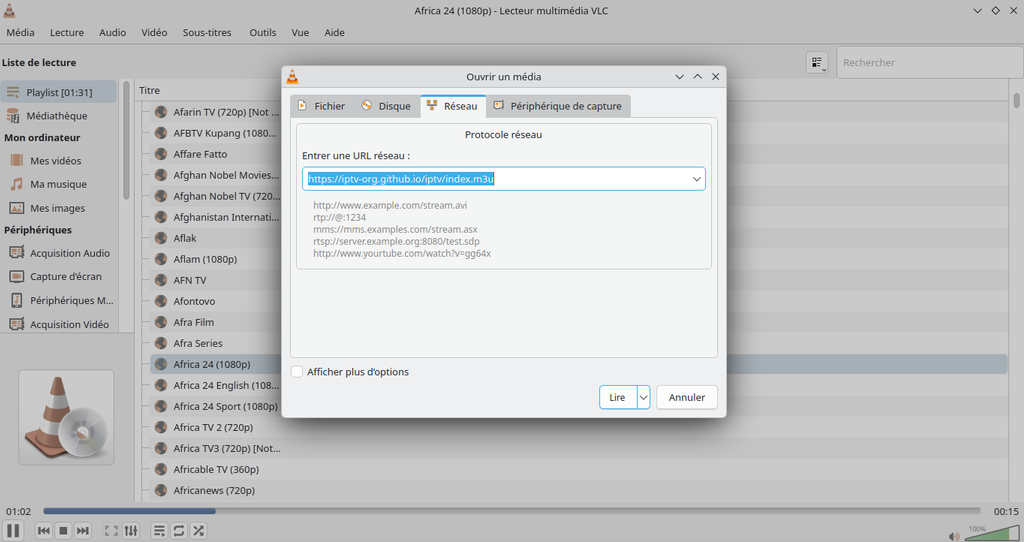The image size is (1024, 542).
Task: Adjust the volume slider
Action: [991, 533]
